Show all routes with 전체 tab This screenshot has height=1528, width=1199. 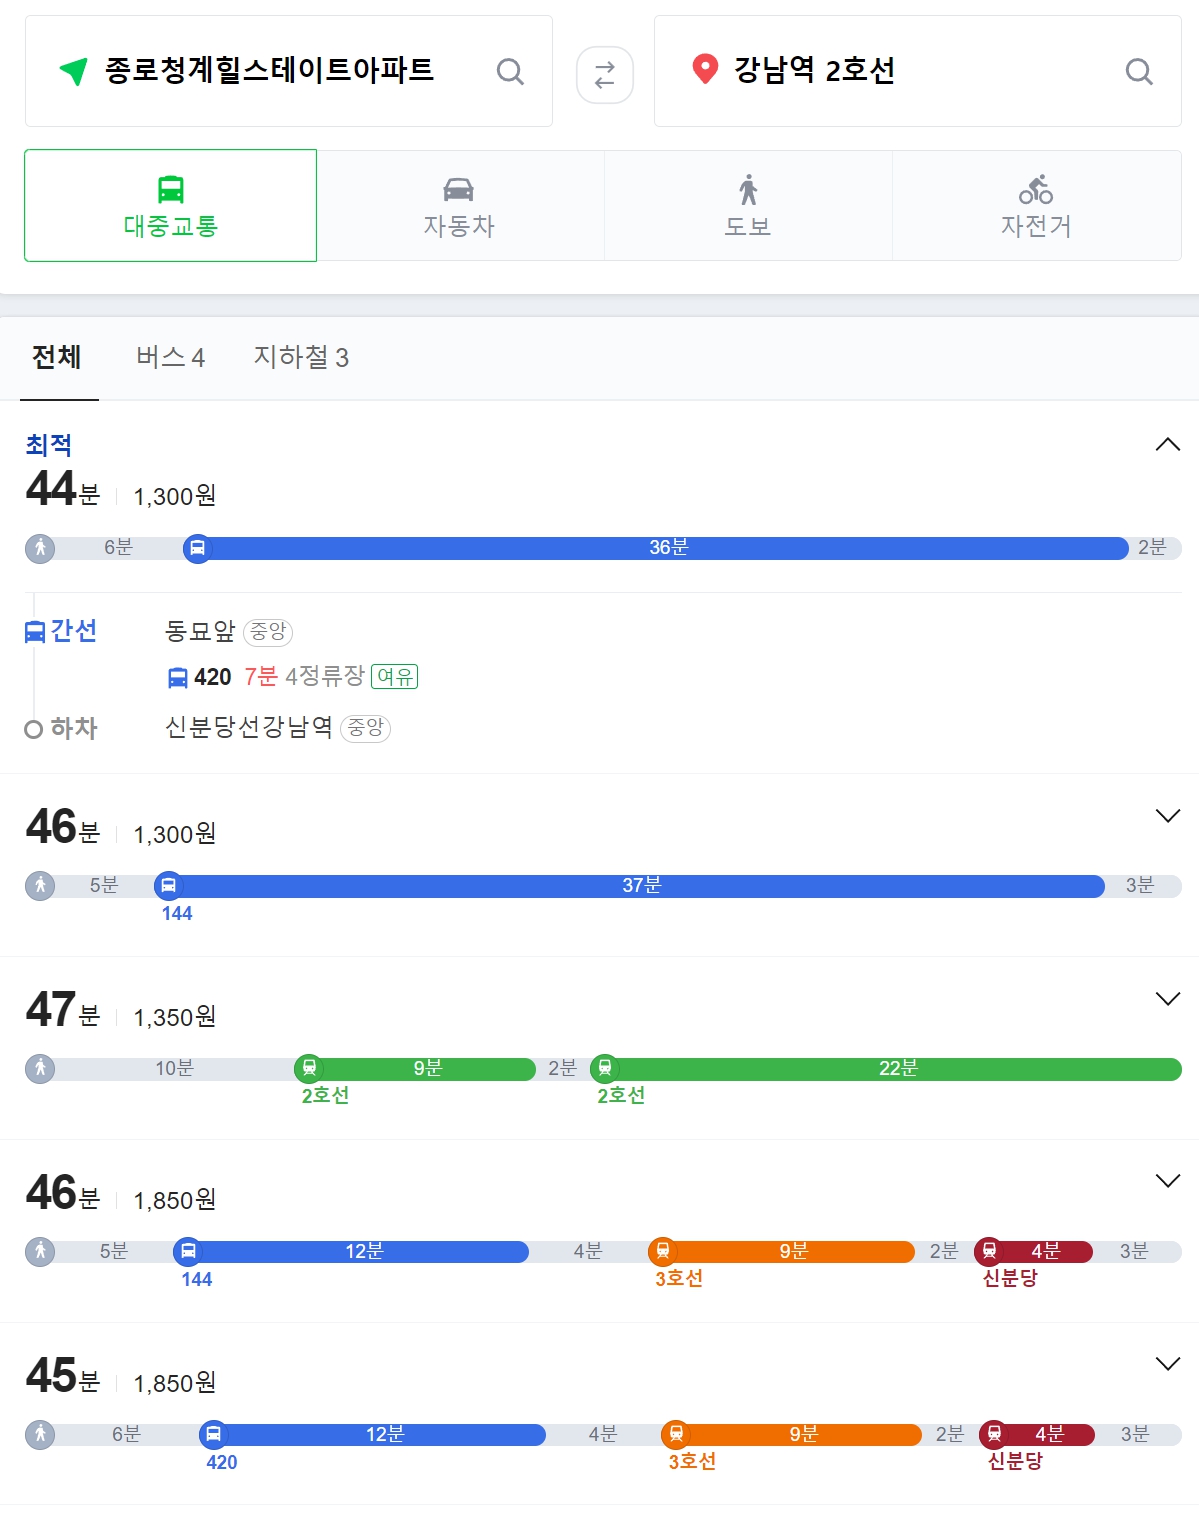[57, 357]
